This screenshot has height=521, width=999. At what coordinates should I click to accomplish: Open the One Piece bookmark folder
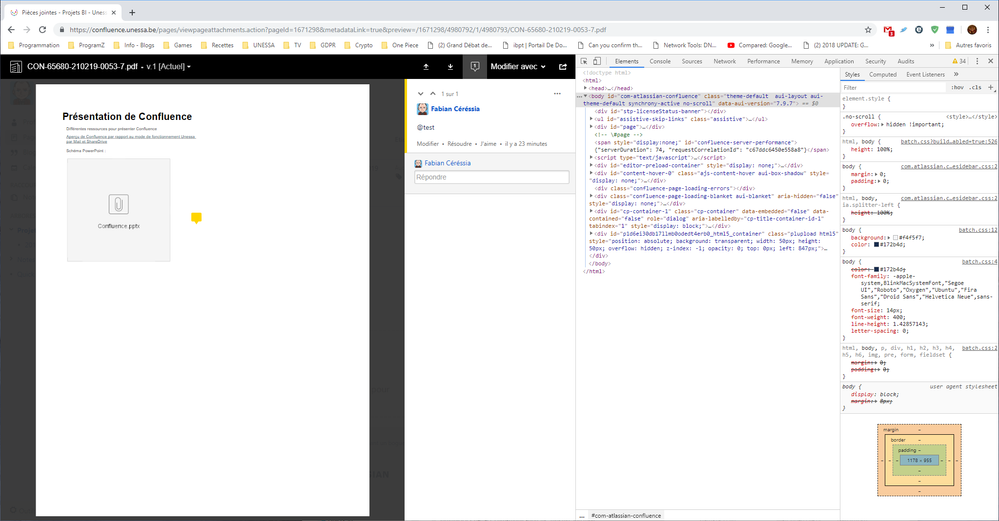pos(399,45)
